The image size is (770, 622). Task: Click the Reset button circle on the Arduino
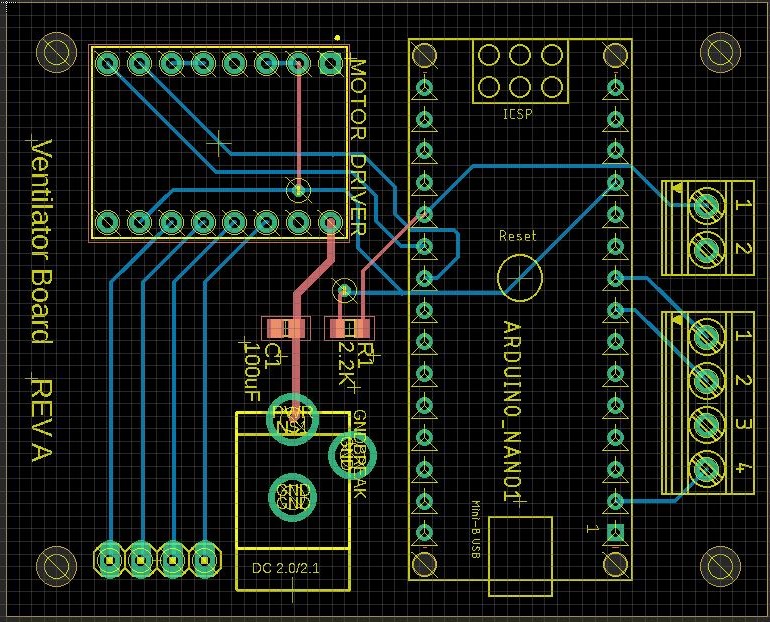tap(519, 274)
